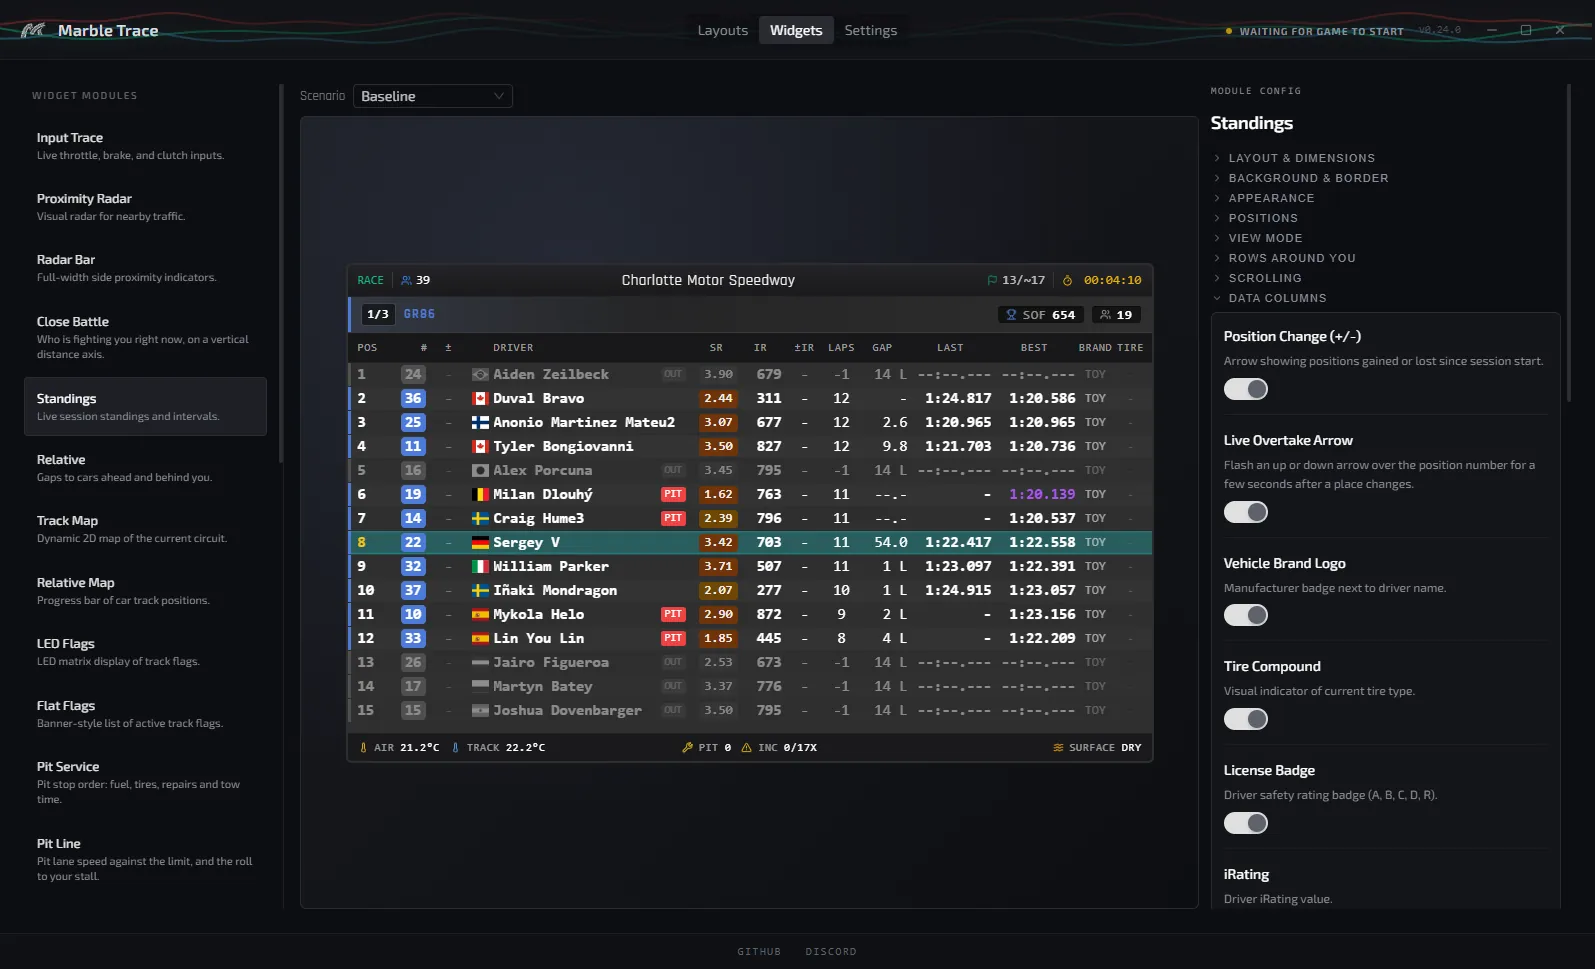Click the surface condition icon
The image size is (1595, 969).
1058,747
